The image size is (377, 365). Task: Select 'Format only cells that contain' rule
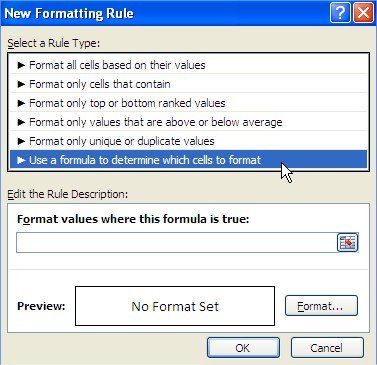click(x=188, y=84)
